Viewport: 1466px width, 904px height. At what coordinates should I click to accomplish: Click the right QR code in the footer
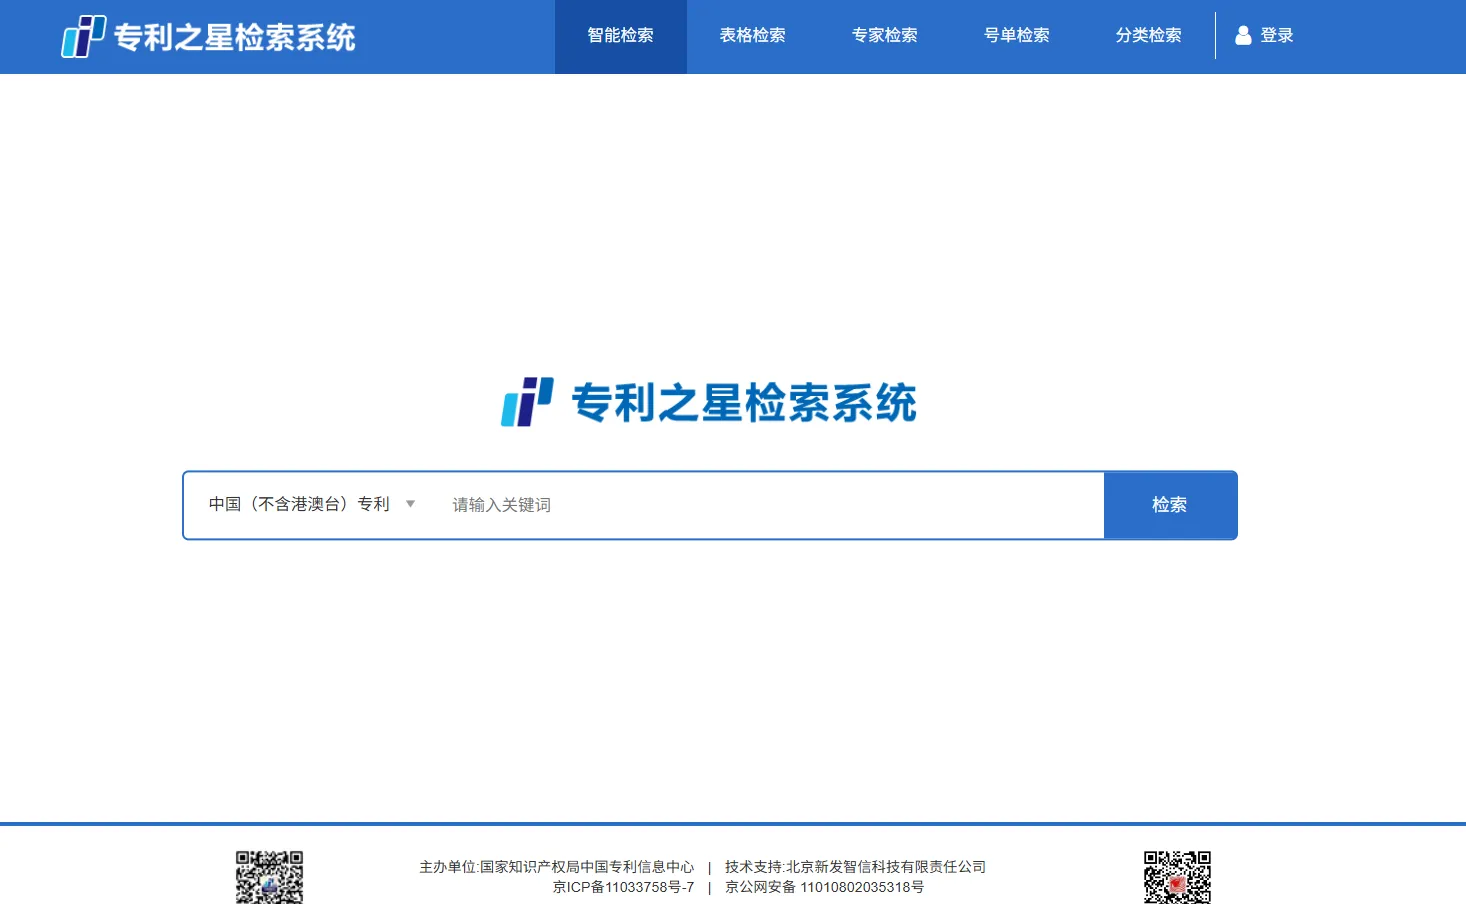tap(1177, 877)
